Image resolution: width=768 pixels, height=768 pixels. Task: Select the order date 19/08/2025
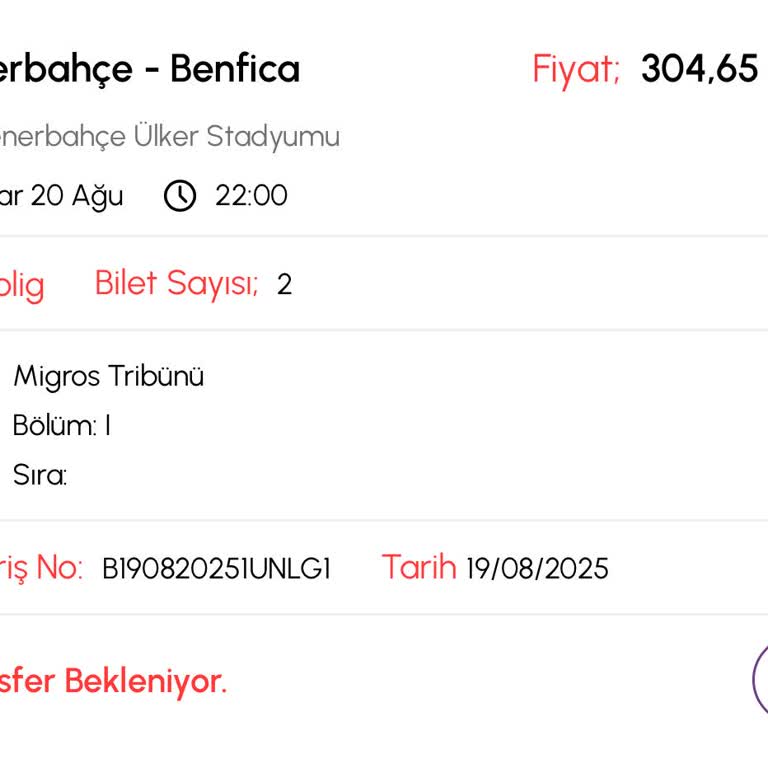537,569
